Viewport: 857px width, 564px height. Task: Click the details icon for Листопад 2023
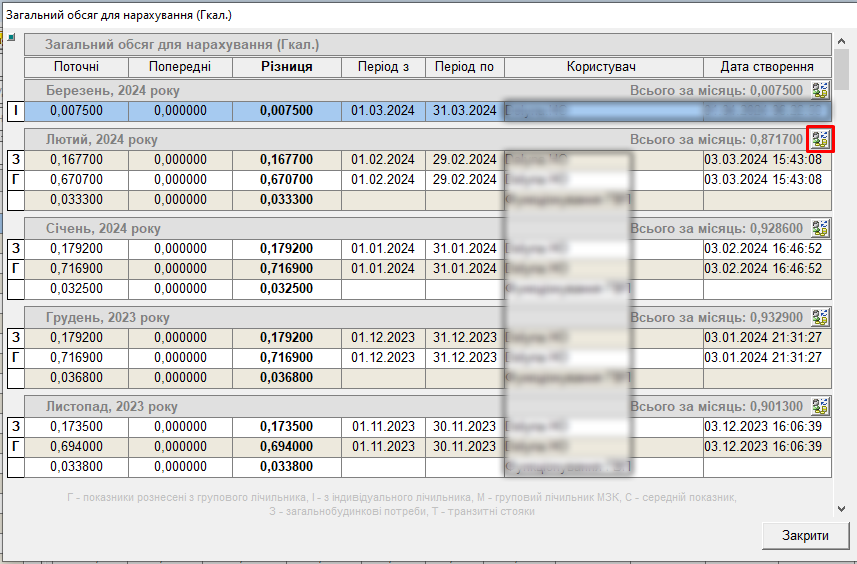tap(821, 406)
